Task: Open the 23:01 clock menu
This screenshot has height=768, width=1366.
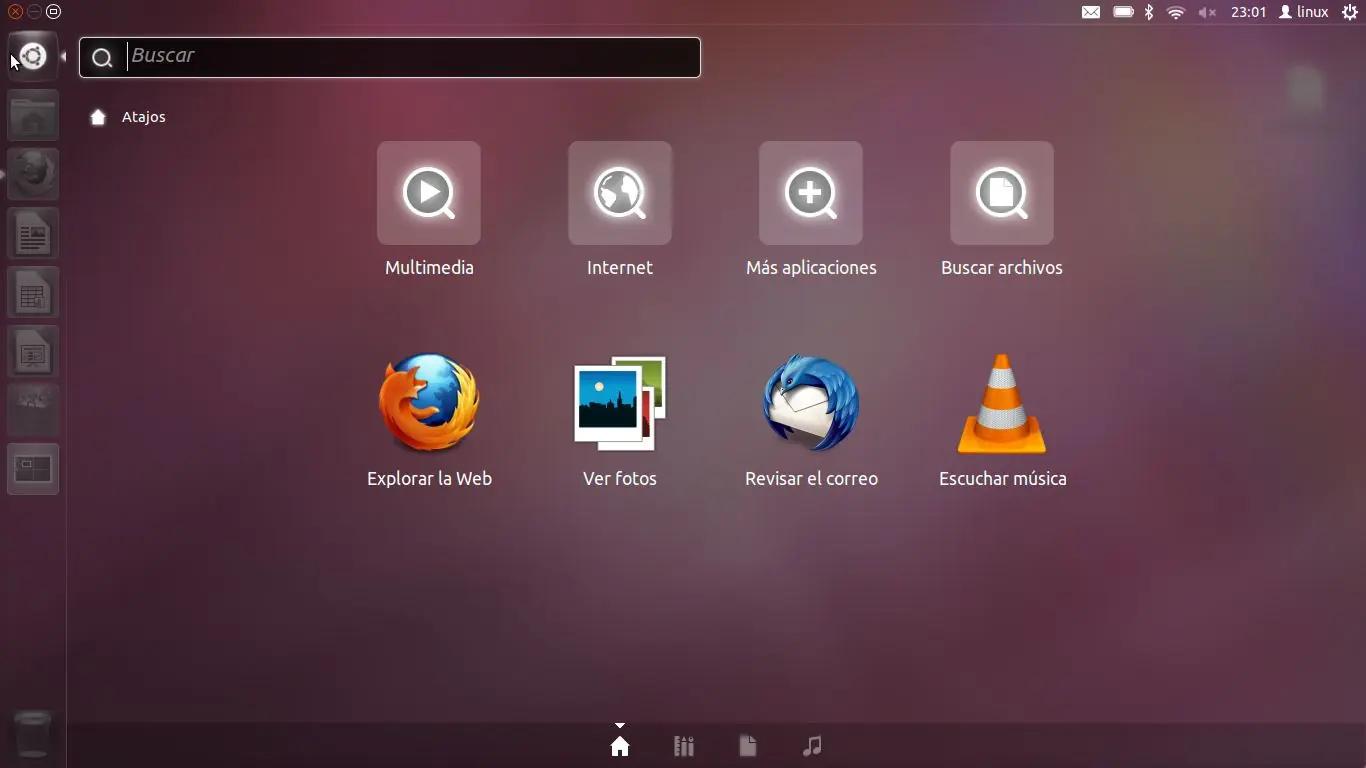Action: click(x=1248, y=12)
